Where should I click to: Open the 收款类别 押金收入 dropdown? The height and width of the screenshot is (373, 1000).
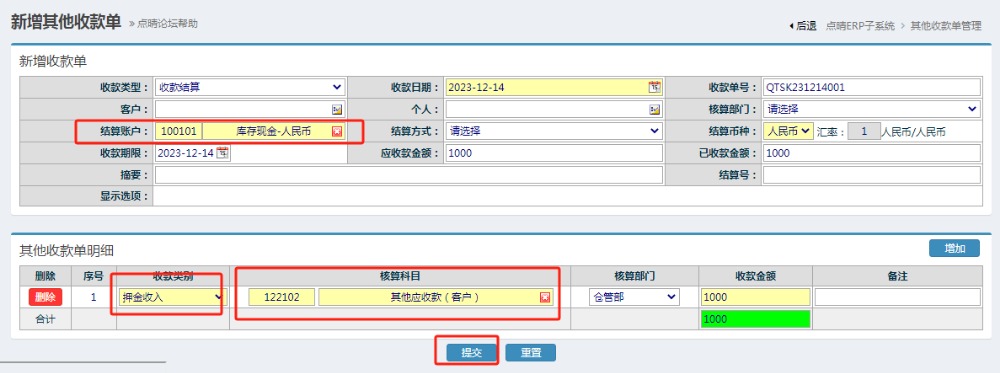tap(172, 297)
